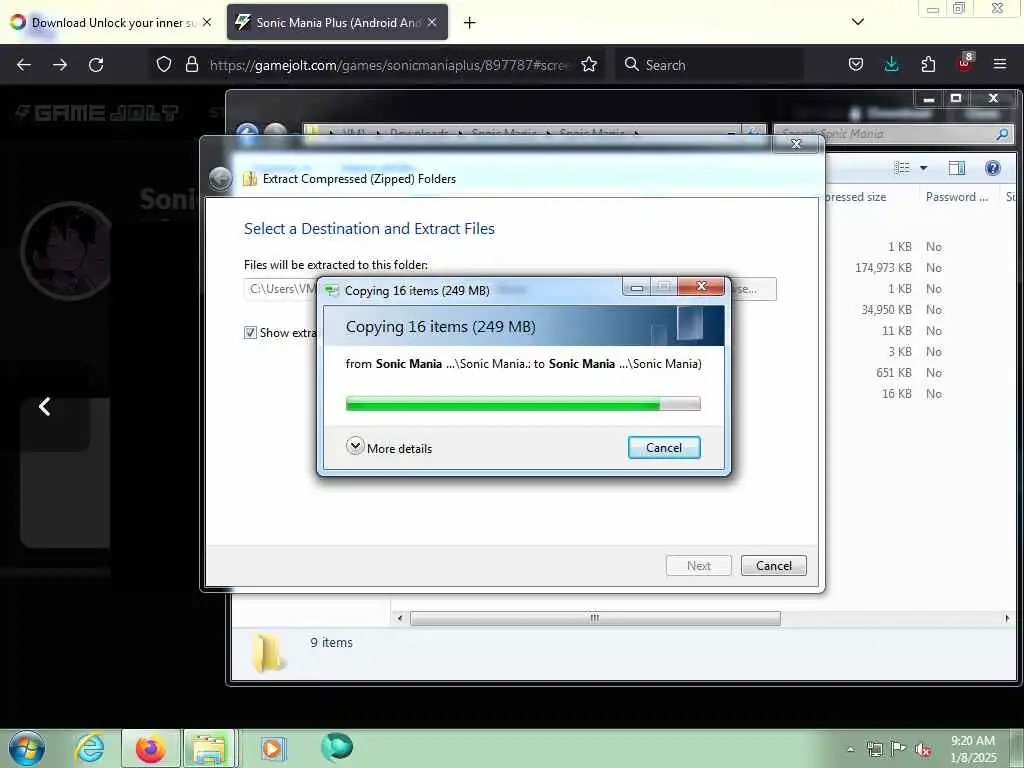Close the Sonic Mania Plus tab
Image resolution: width=1024 pixels, height=768 pixels.
coord(432,22)
